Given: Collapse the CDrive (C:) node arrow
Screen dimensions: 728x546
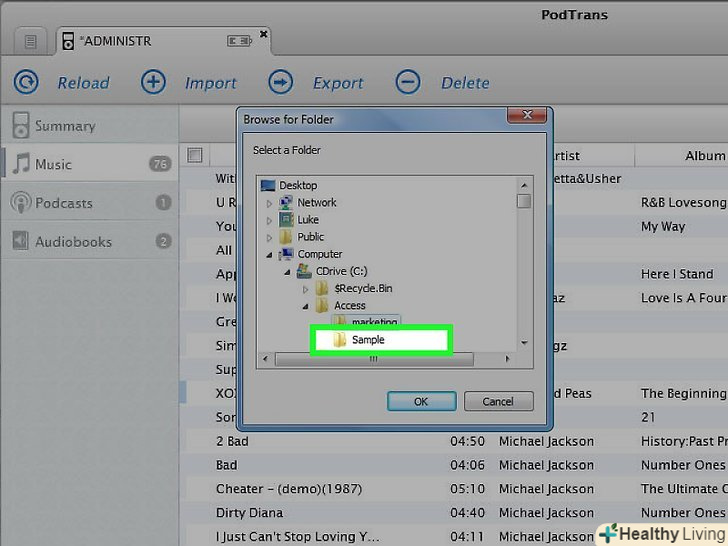Looking at the screenshot, I should pos(287,272).
